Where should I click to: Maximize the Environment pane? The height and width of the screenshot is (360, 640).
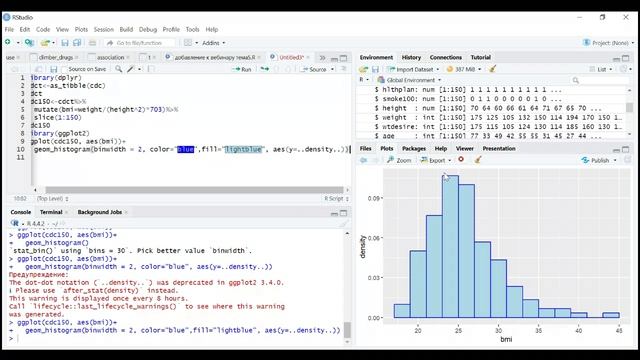(x=626, y=58)
